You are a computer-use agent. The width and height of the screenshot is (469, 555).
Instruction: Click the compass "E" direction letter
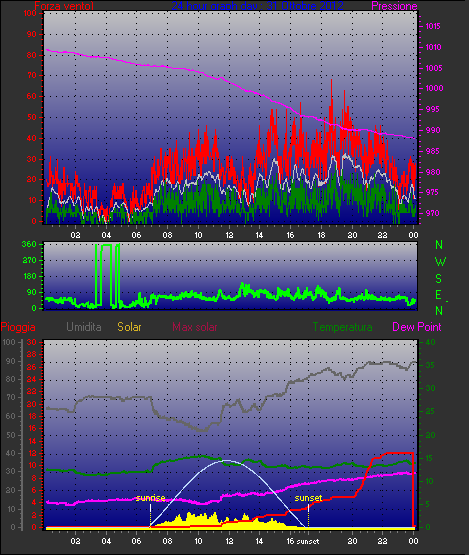[x=439, y=295]
